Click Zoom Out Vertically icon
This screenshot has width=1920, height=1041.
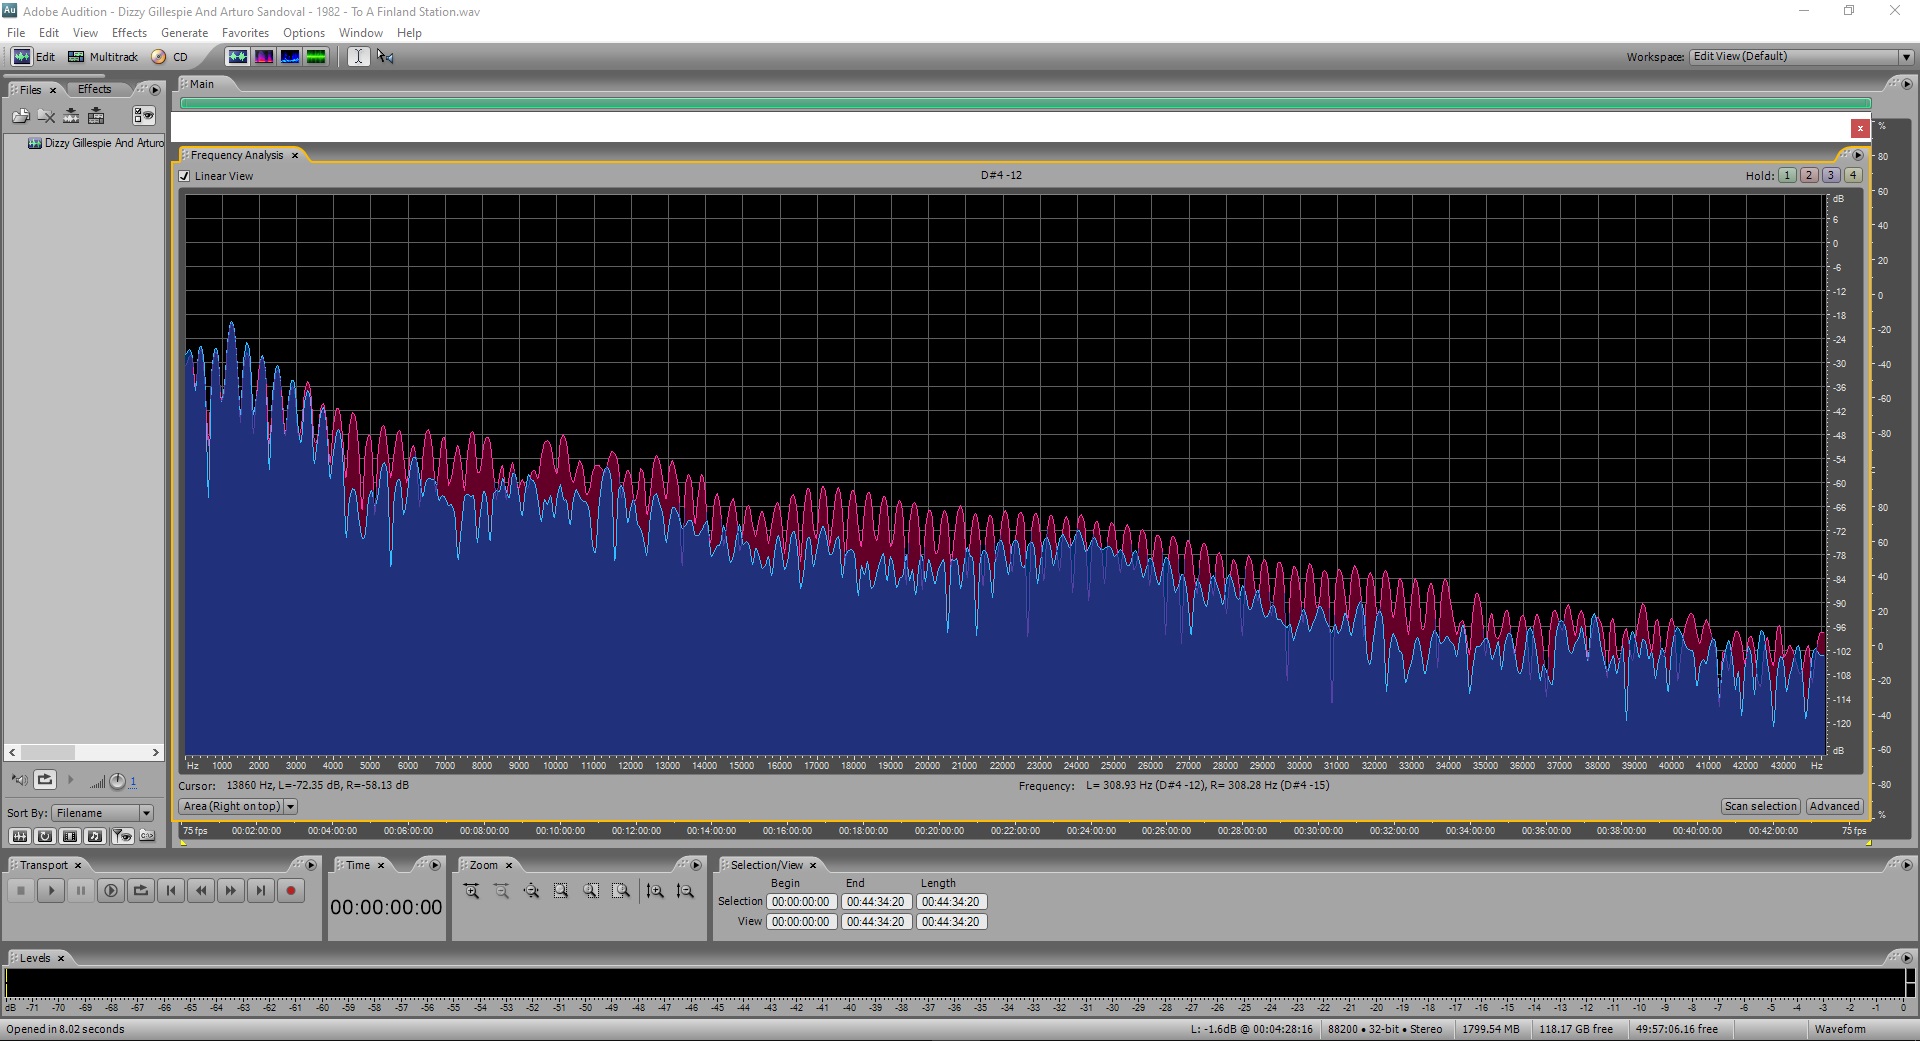pos(685,890)
